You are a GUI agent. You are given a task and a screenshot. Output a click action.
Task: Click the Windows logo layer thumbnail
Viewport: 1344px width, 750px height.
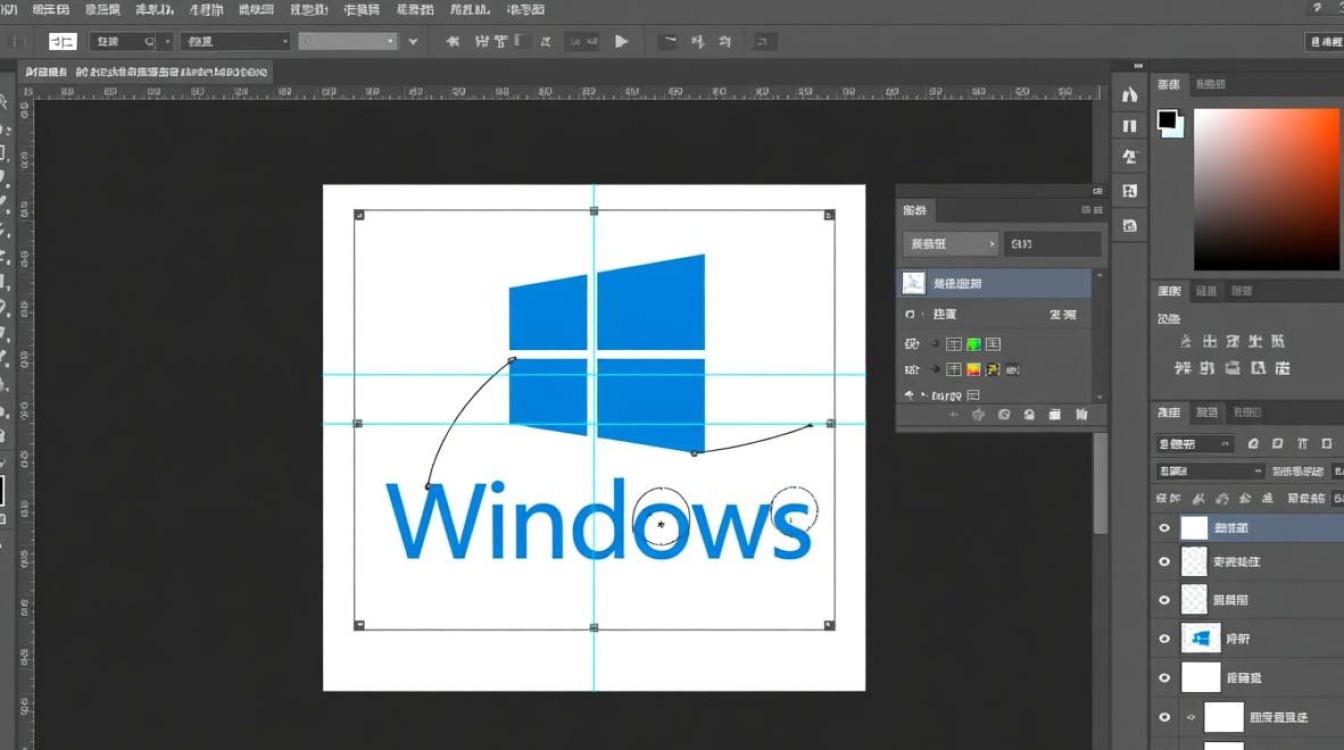coord(1201,638)
